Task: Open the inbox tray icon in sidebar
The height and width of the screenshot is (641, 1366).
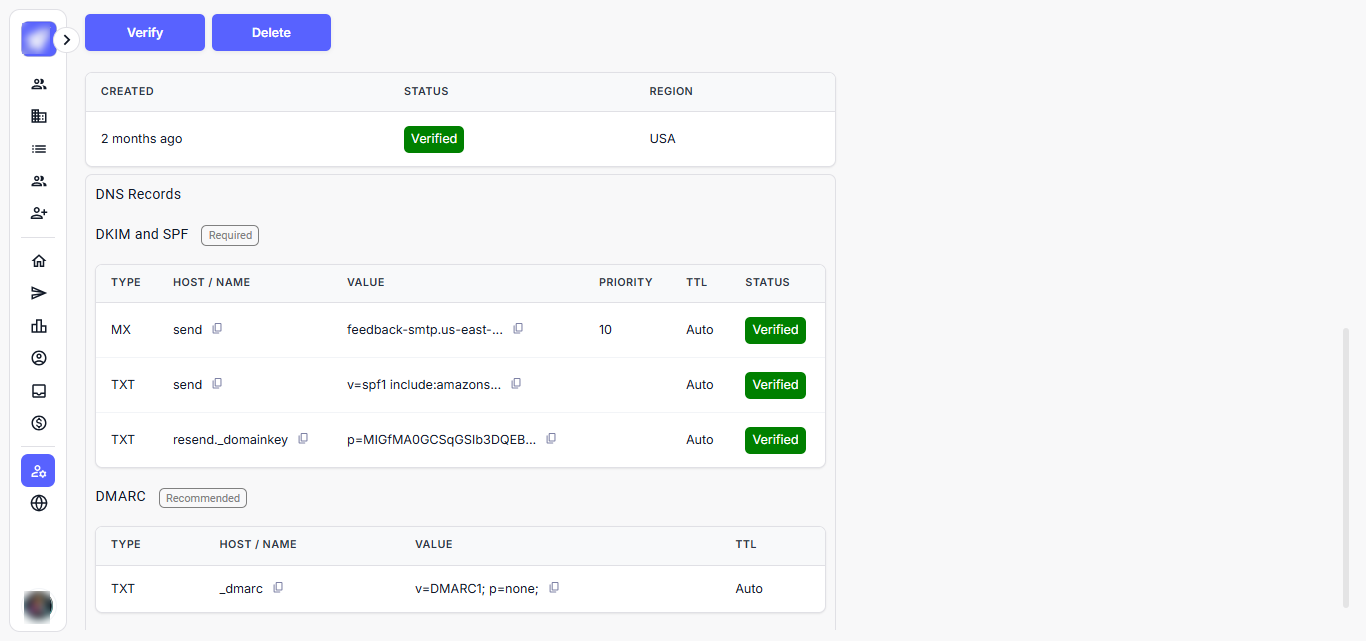Action: point(39,391)
